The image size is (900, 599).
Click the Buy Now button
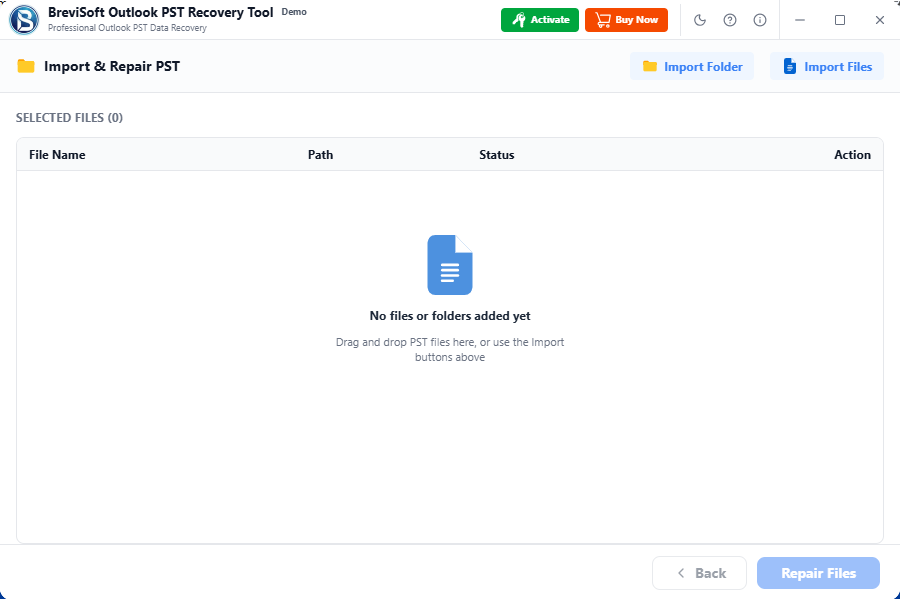(626, 20)
